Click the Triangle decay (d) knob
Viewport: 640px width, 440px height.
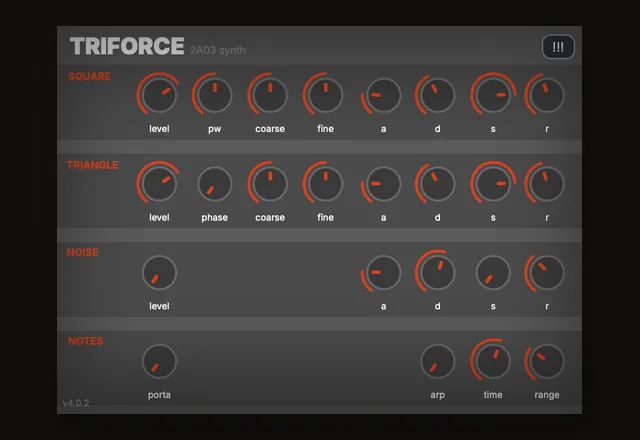pyautogui.click(x=437, y=184)
